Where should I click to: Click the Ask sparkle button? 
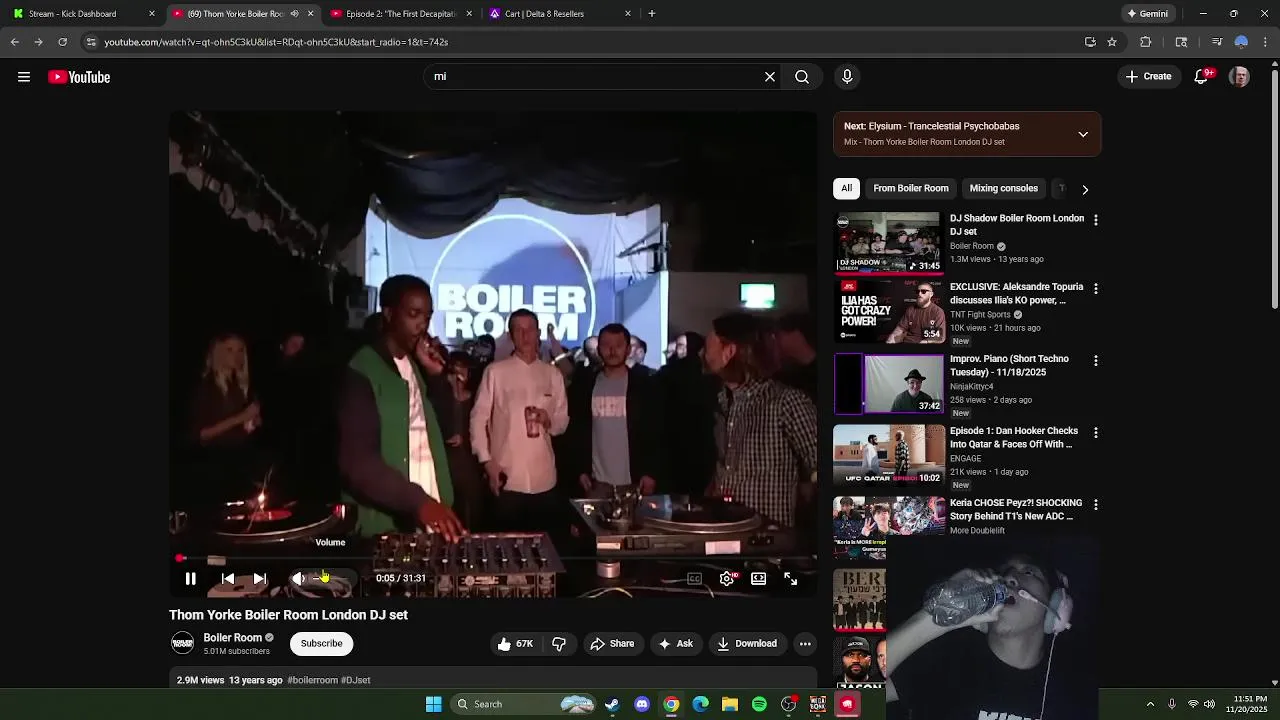(675, 644)
